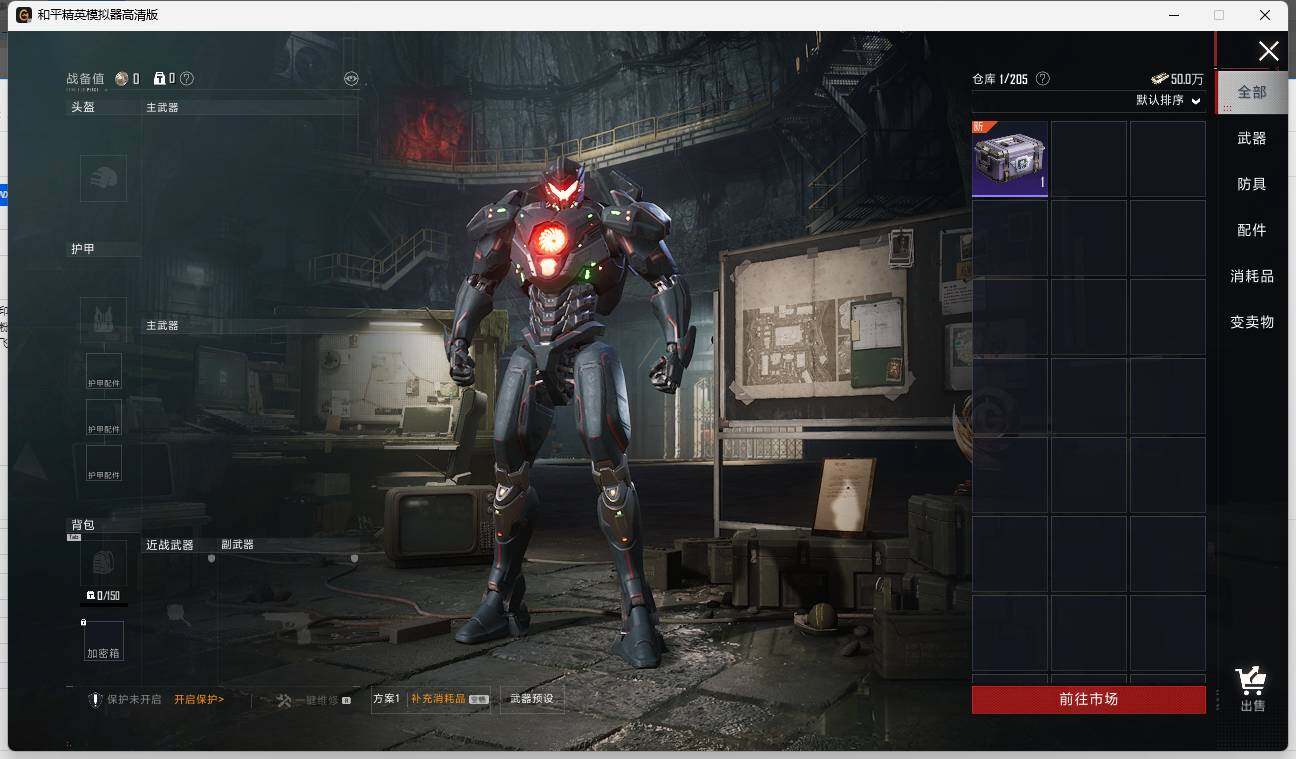The image size is (1296, 759).
Task: Click the 50.0万 cash currency icon
Action: click(1159, 79)
